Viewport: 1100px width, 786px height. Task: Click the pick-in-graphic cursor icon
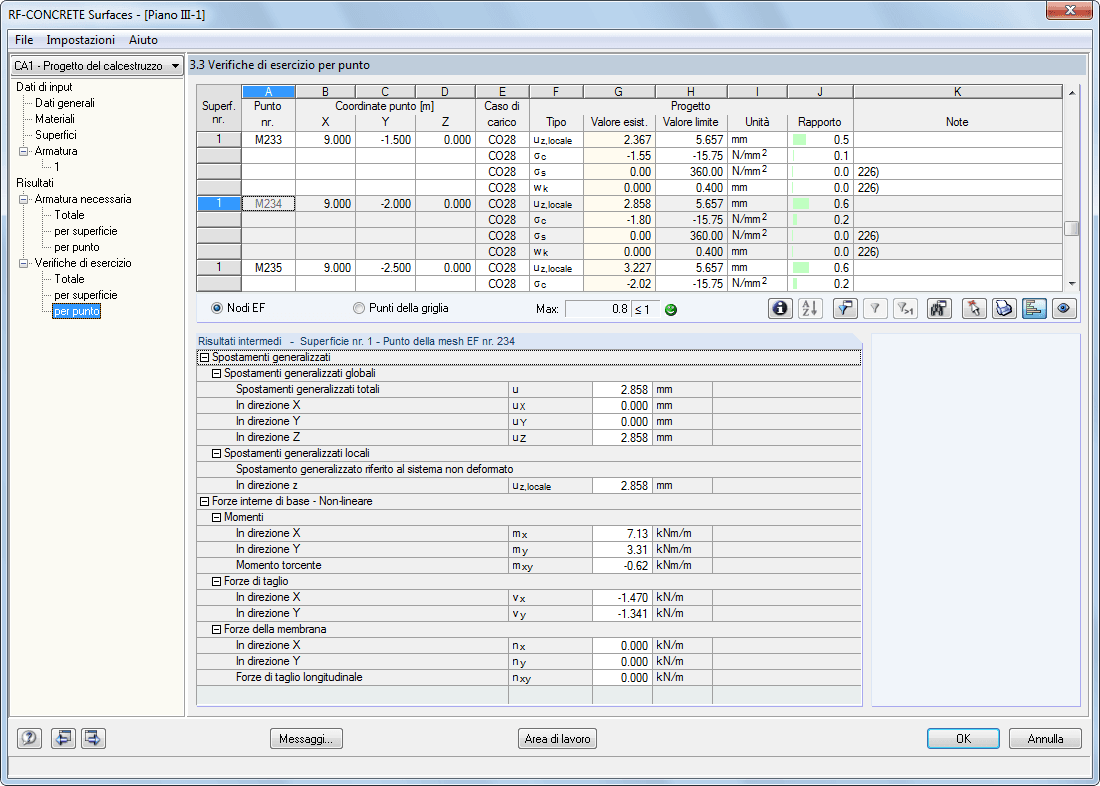click(974, 308)
